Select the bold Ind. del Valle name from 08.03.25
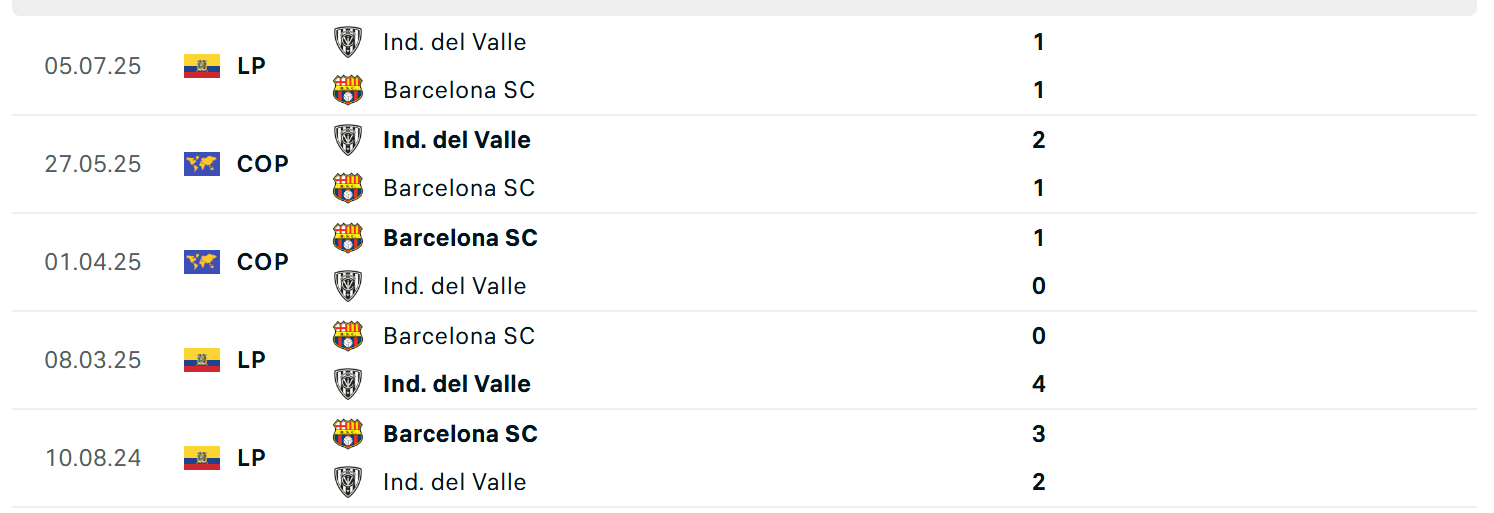The image size is (1494, 513). click(x=456, y=384)
